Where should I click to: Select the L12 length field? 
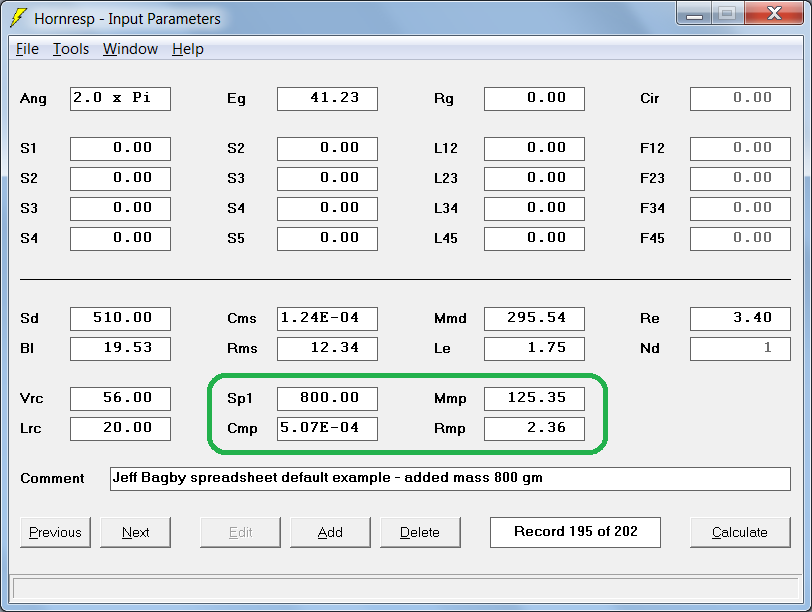(534, 149)
